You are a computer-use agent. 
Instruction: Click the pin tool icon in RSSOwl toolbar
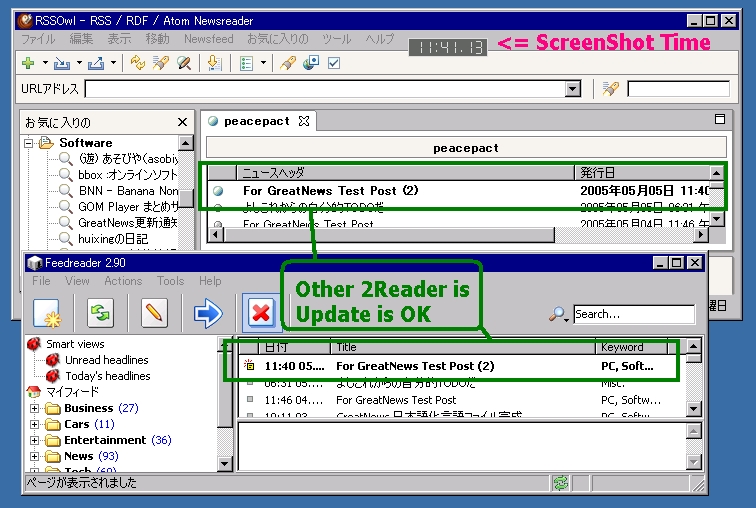click(287, 63)
